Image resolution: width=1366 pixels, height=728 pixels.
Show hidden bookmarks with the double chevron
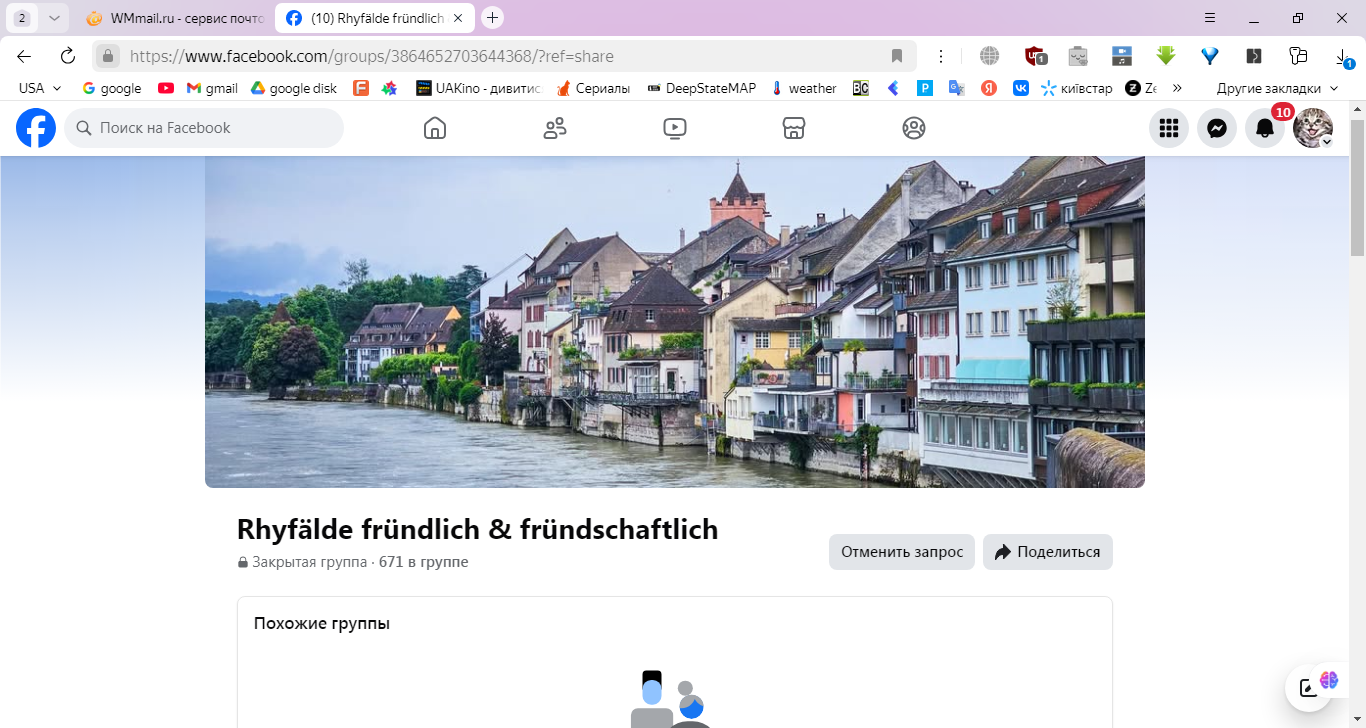click(x=1177, y=88)
